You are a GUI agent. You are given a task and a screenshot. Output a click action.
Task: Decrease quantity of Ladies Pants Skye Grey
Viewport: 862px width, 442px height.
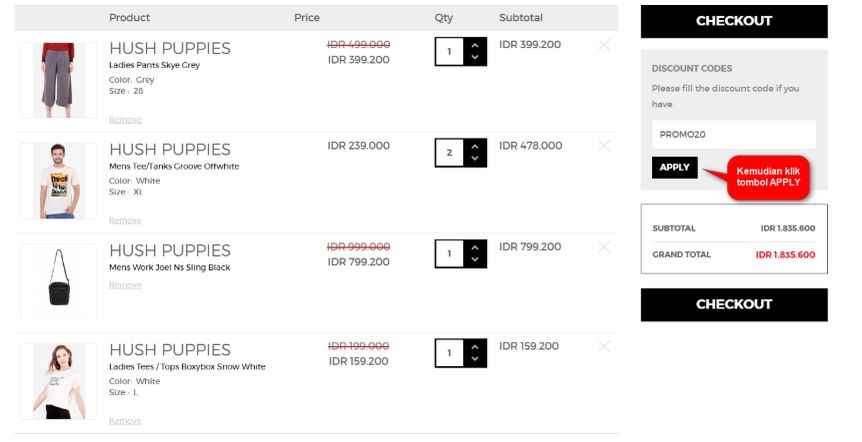tap(475, 57)
